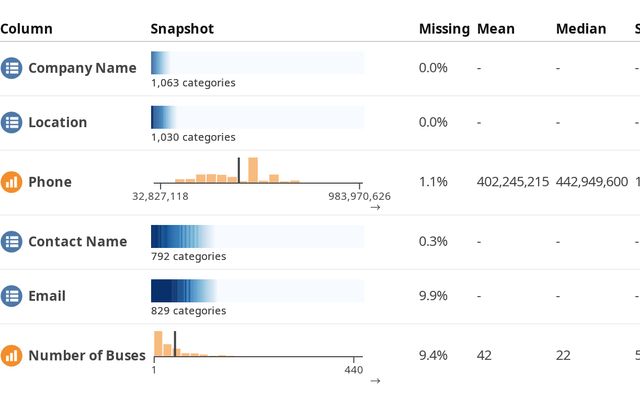Sort by the Column header
The height and width of the screenshot is (400, 640).
[x=27, y=29]
